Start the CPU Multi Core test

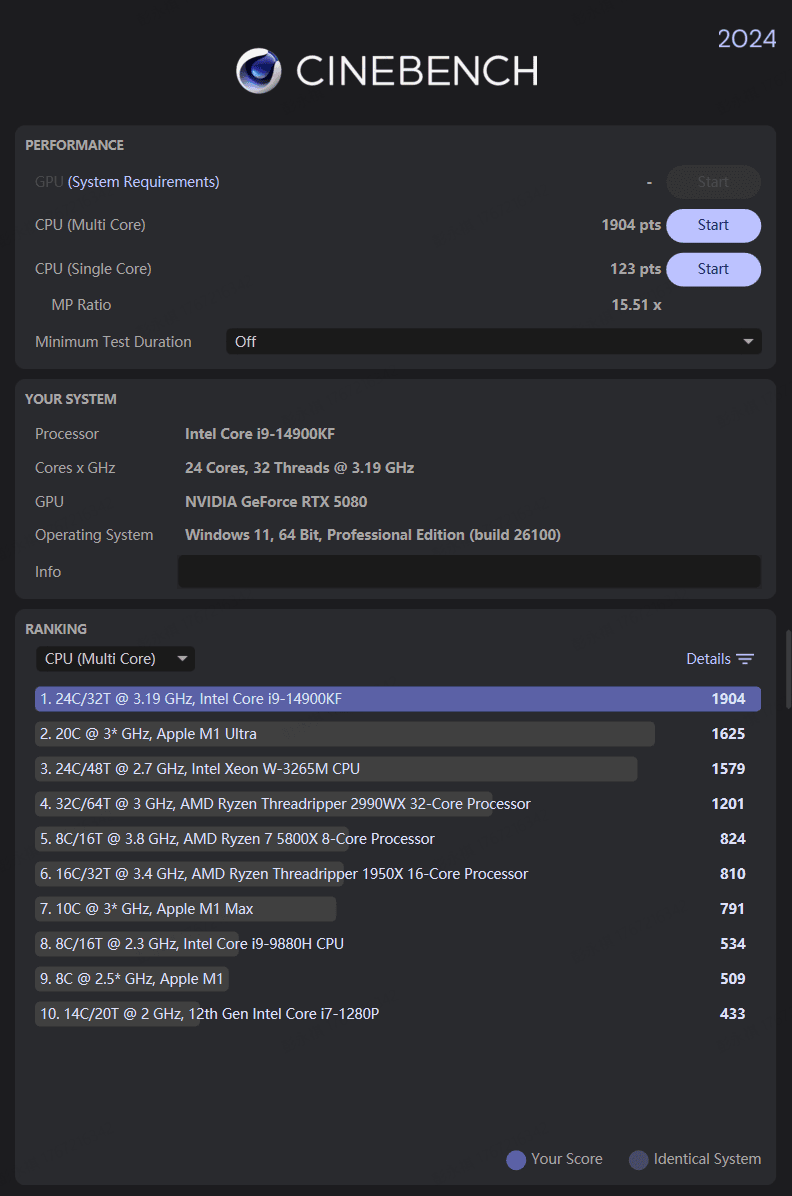[x=713, y=225]
